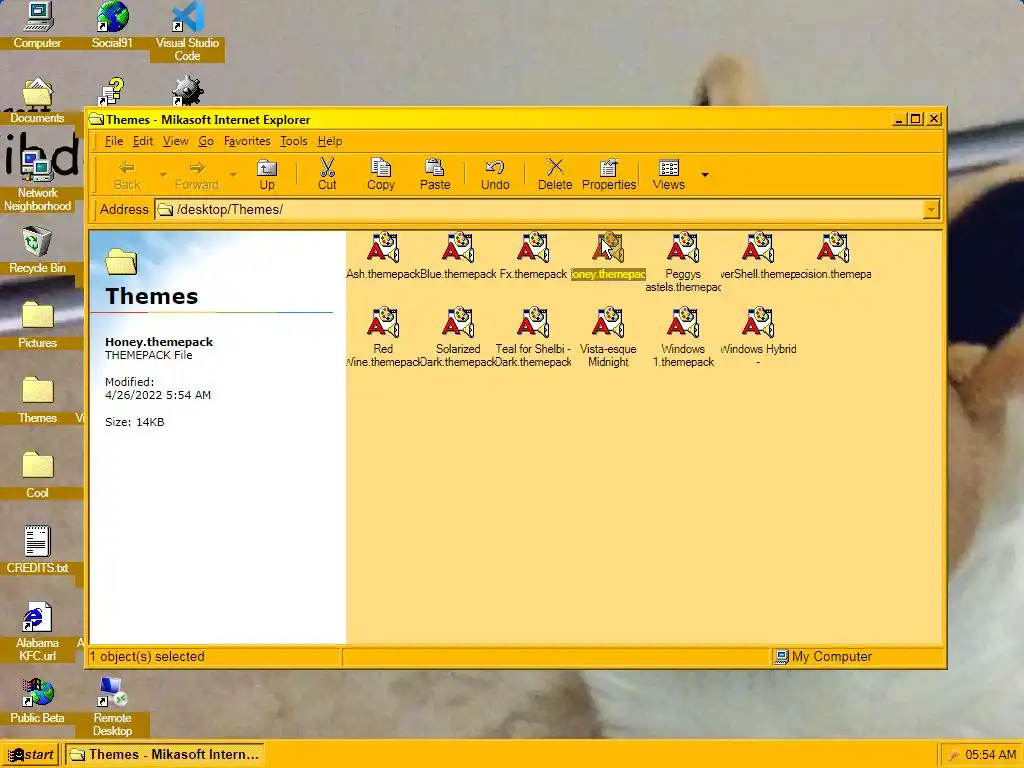Open the Edit menu
This screenshot has height=768, width=1024.
[x=143, y=141]
